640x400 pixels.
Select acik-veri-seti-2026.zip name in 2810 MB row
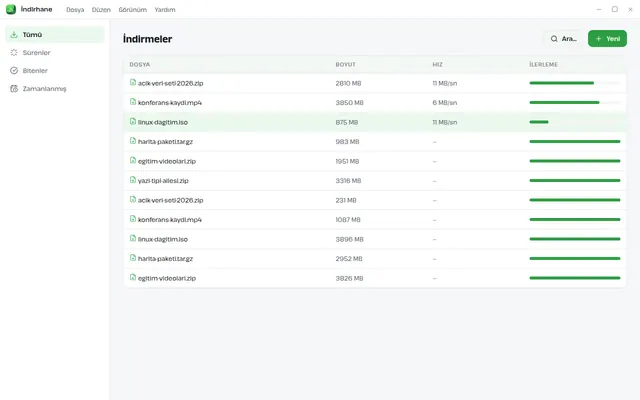171,83
